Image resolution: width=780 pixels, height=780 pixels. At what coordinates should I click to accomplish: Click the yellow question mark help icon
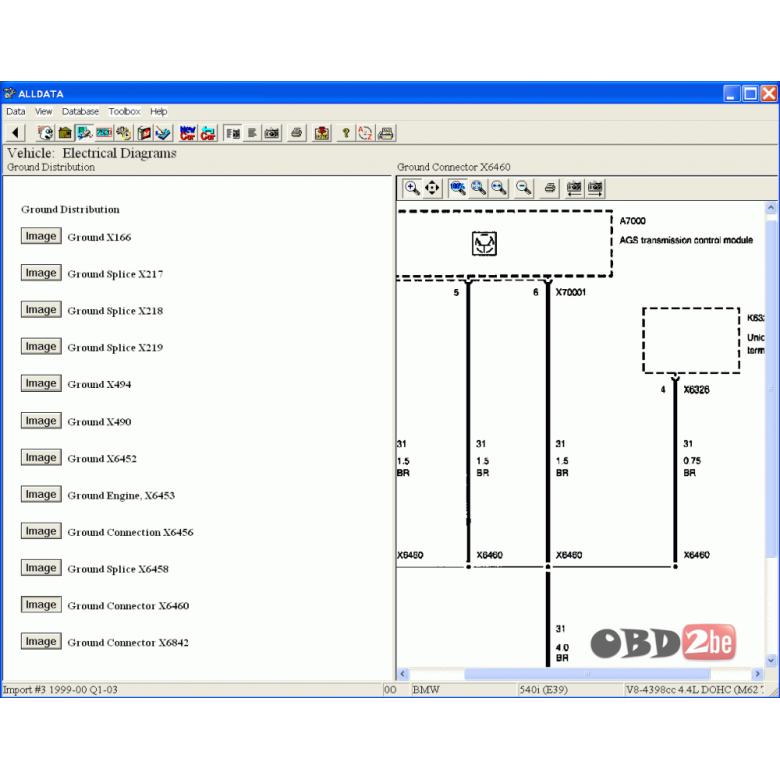346,133
